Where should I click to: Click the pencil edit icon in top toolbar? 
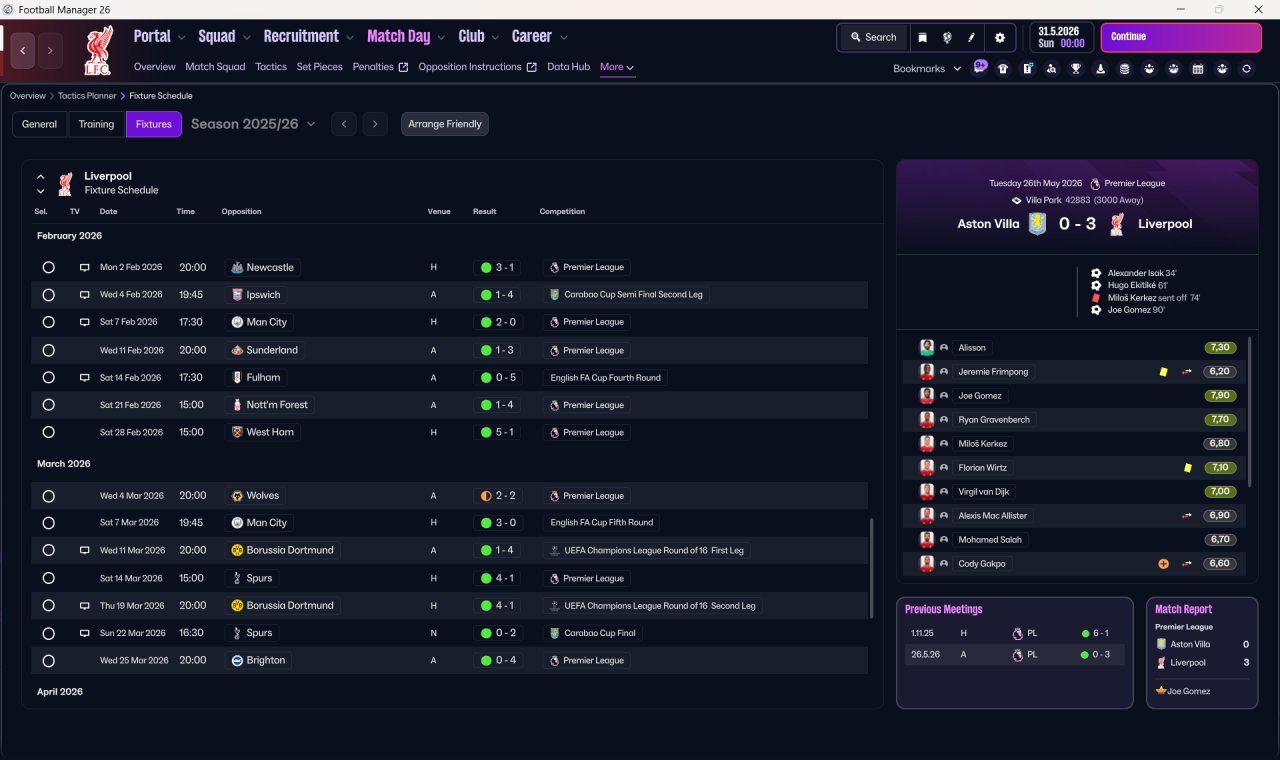(x=971, y=37)
